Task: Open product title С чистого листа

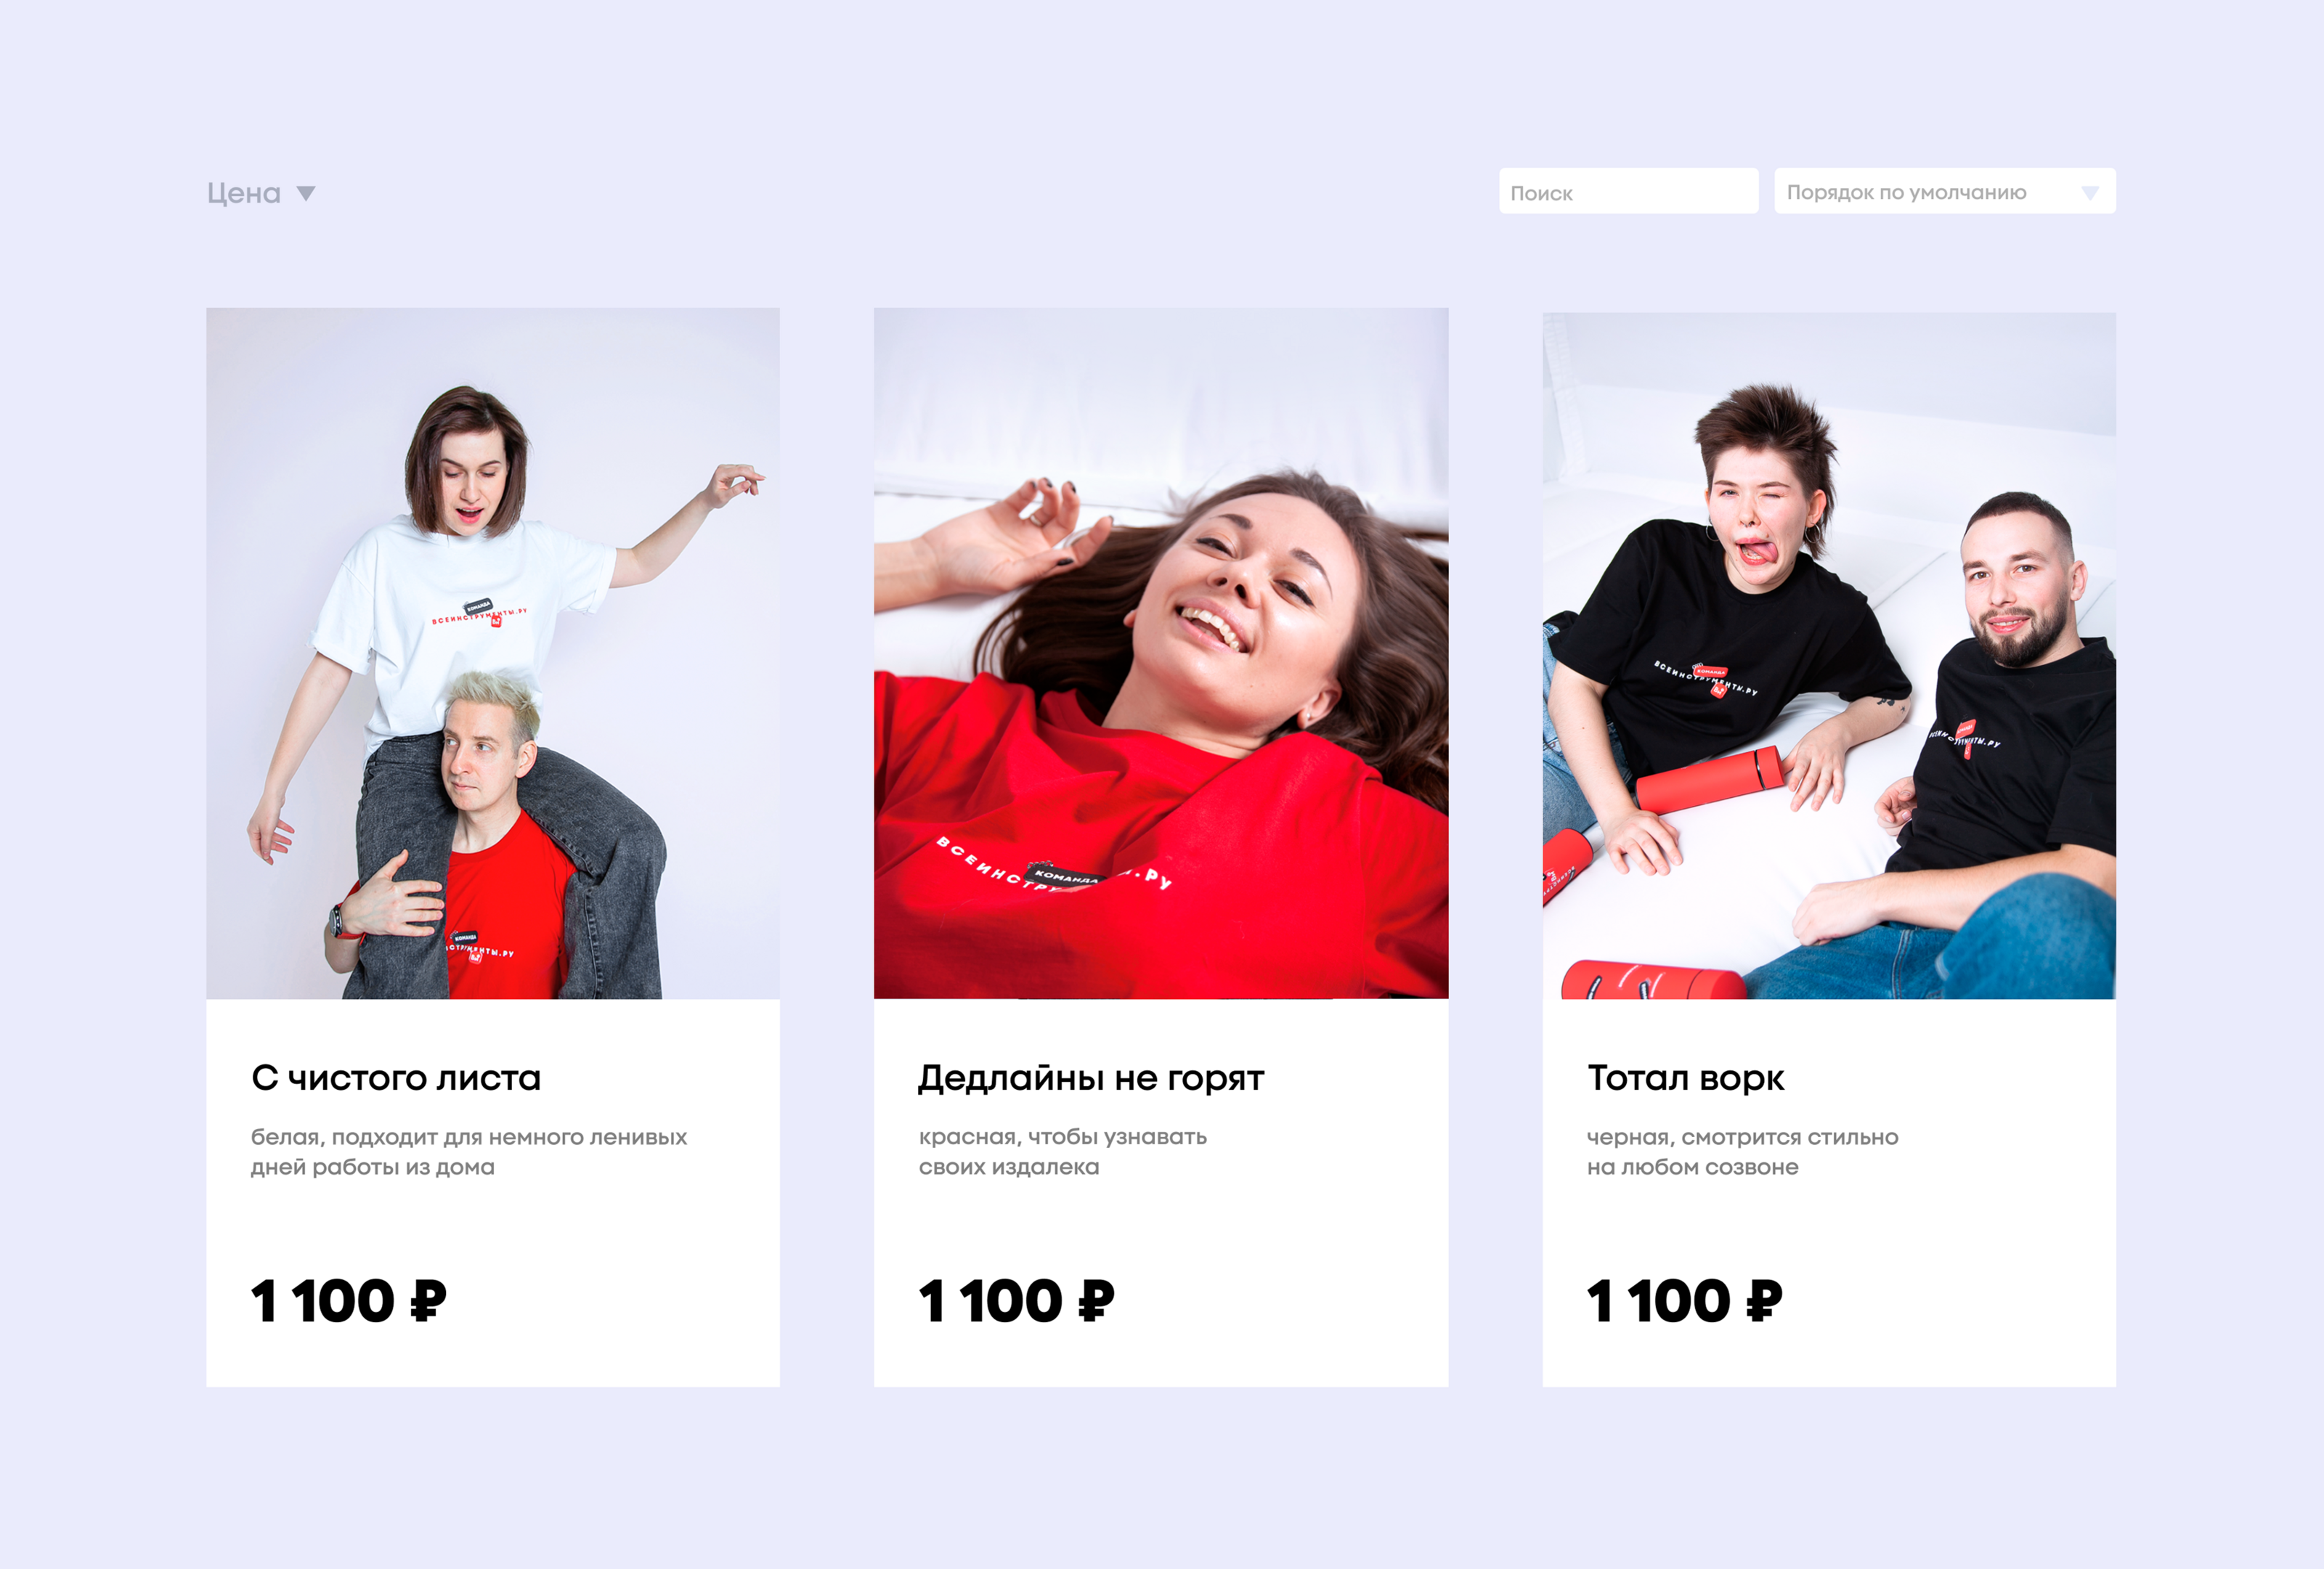Action: 396,1078
